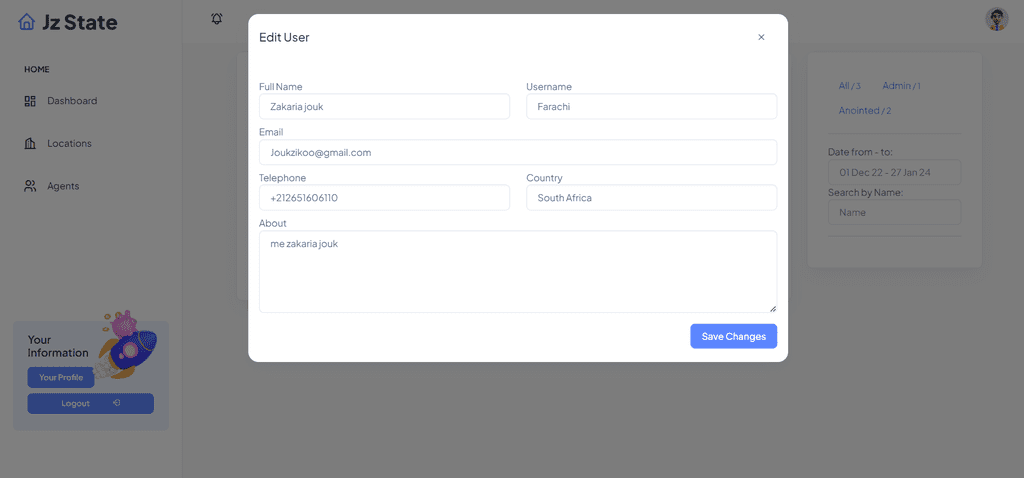Click the Username label
The width and height of the screenshot is (1024, 478).
pos(549,86)
